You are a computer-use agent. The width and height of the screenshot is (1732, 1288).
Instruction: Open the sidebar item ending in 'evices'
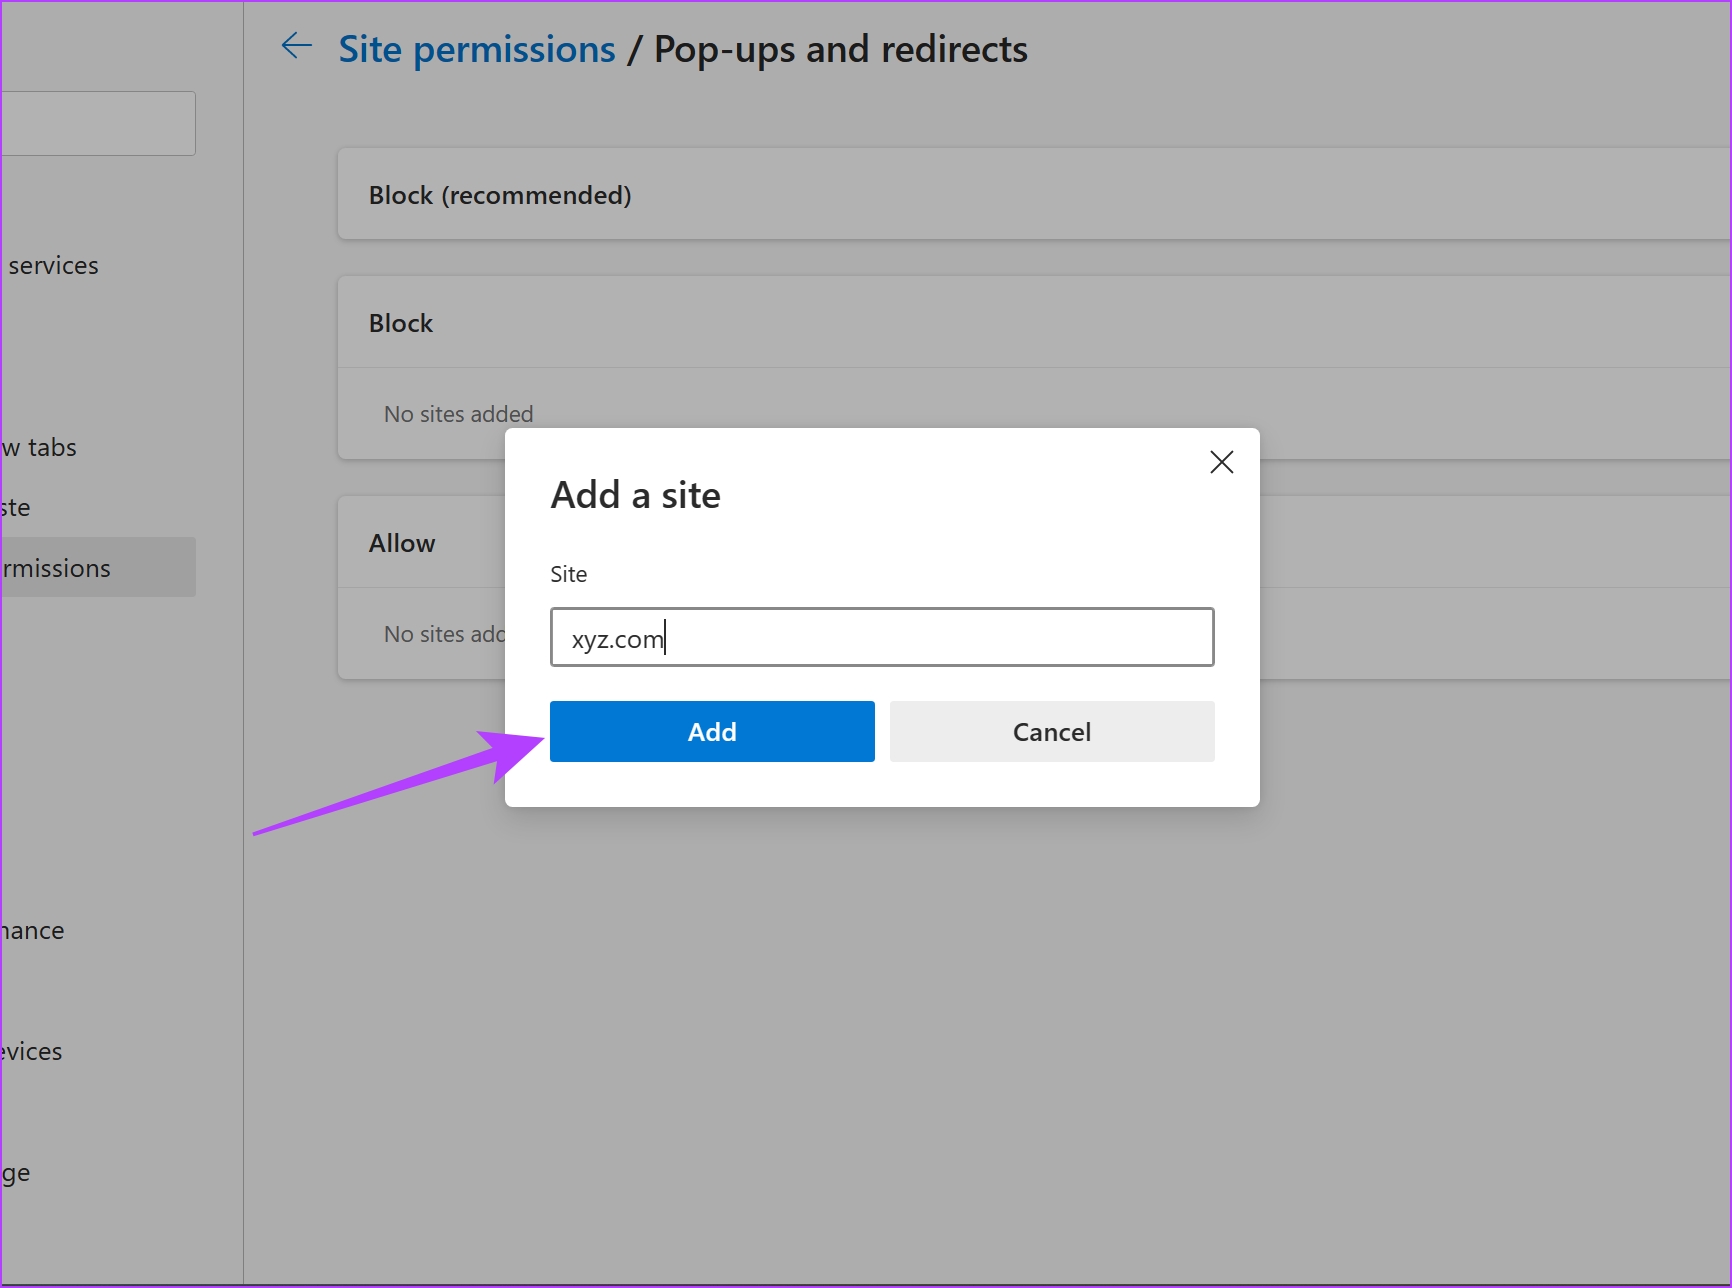[32, 1051]
